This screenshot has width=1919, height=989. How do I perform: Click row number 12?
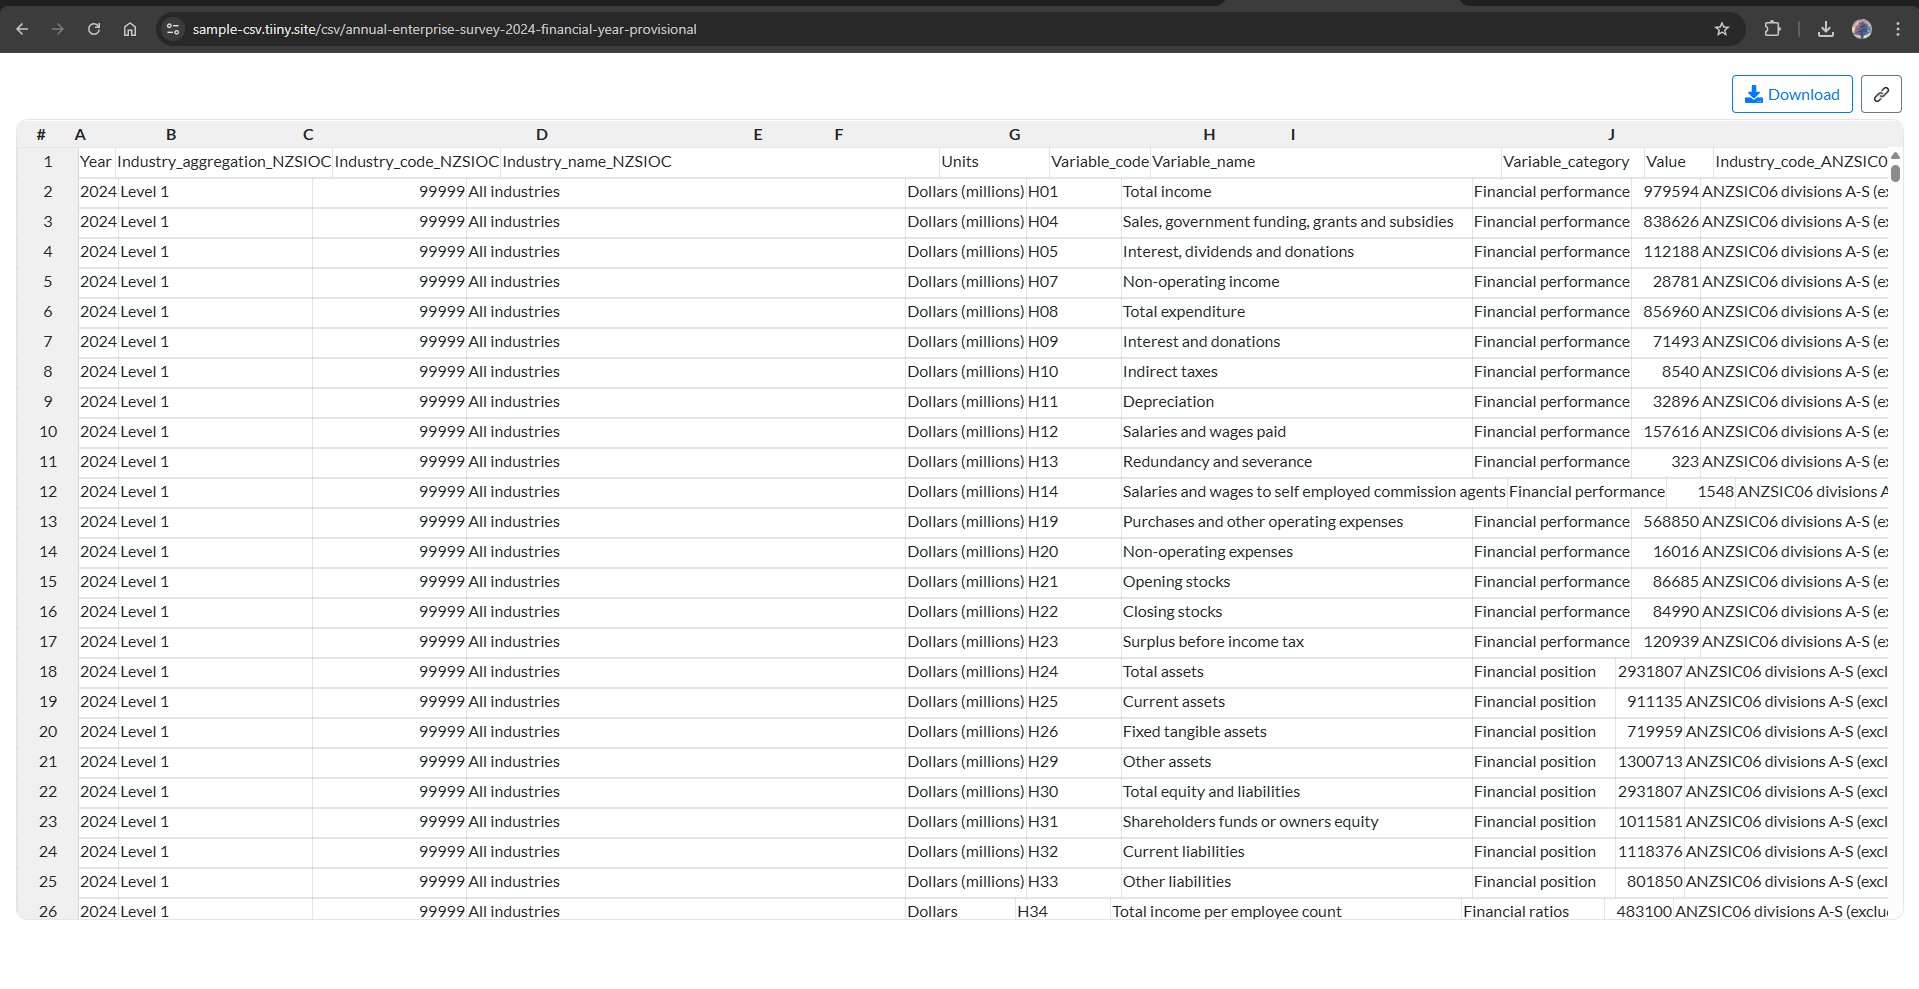pyautogui.click(x=48, y=491)
